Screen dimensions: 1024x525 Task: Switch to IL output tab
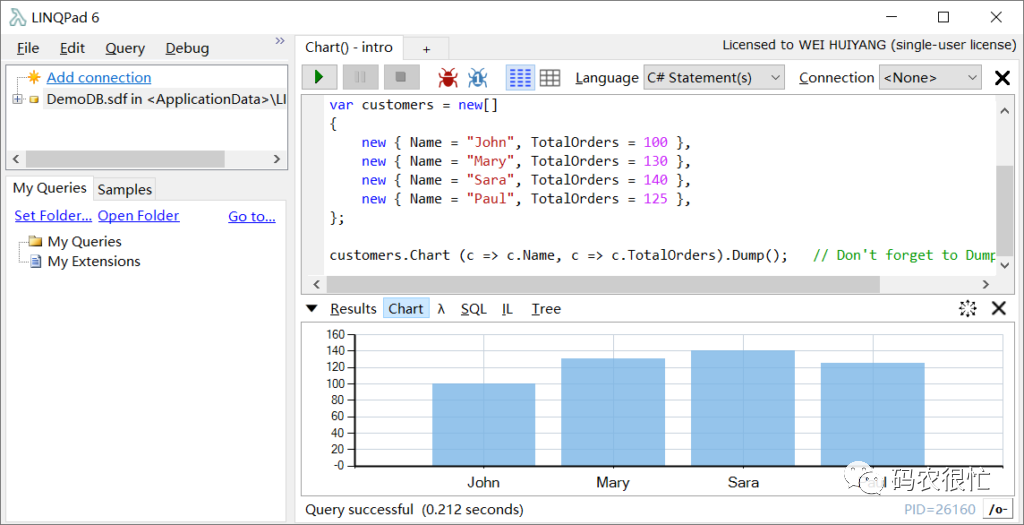coord(507,309)
